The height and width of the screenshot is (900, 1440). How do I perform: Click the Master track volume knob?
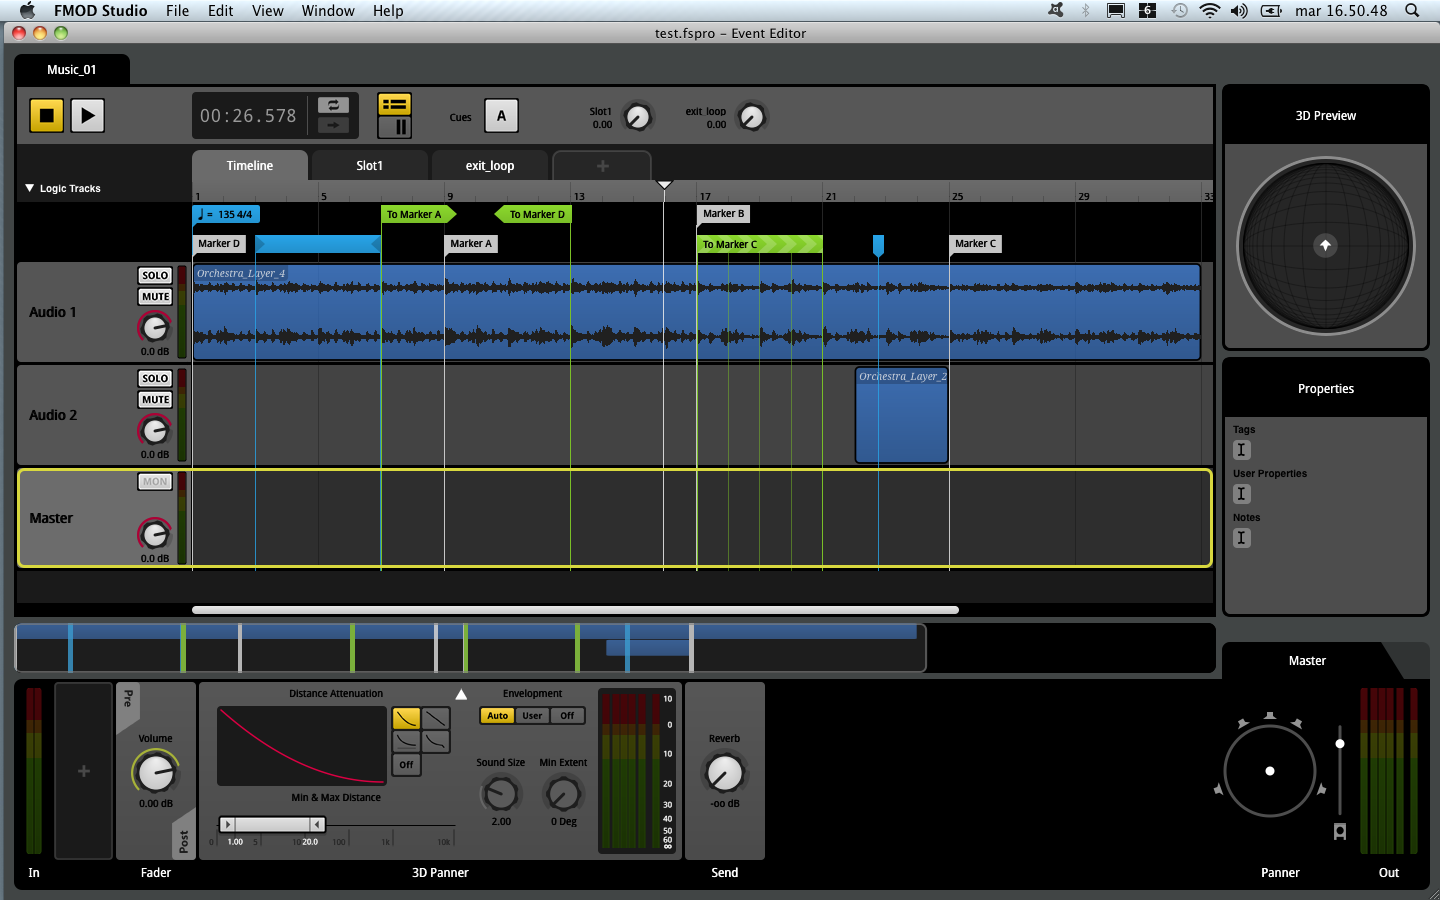coord(154,534)
